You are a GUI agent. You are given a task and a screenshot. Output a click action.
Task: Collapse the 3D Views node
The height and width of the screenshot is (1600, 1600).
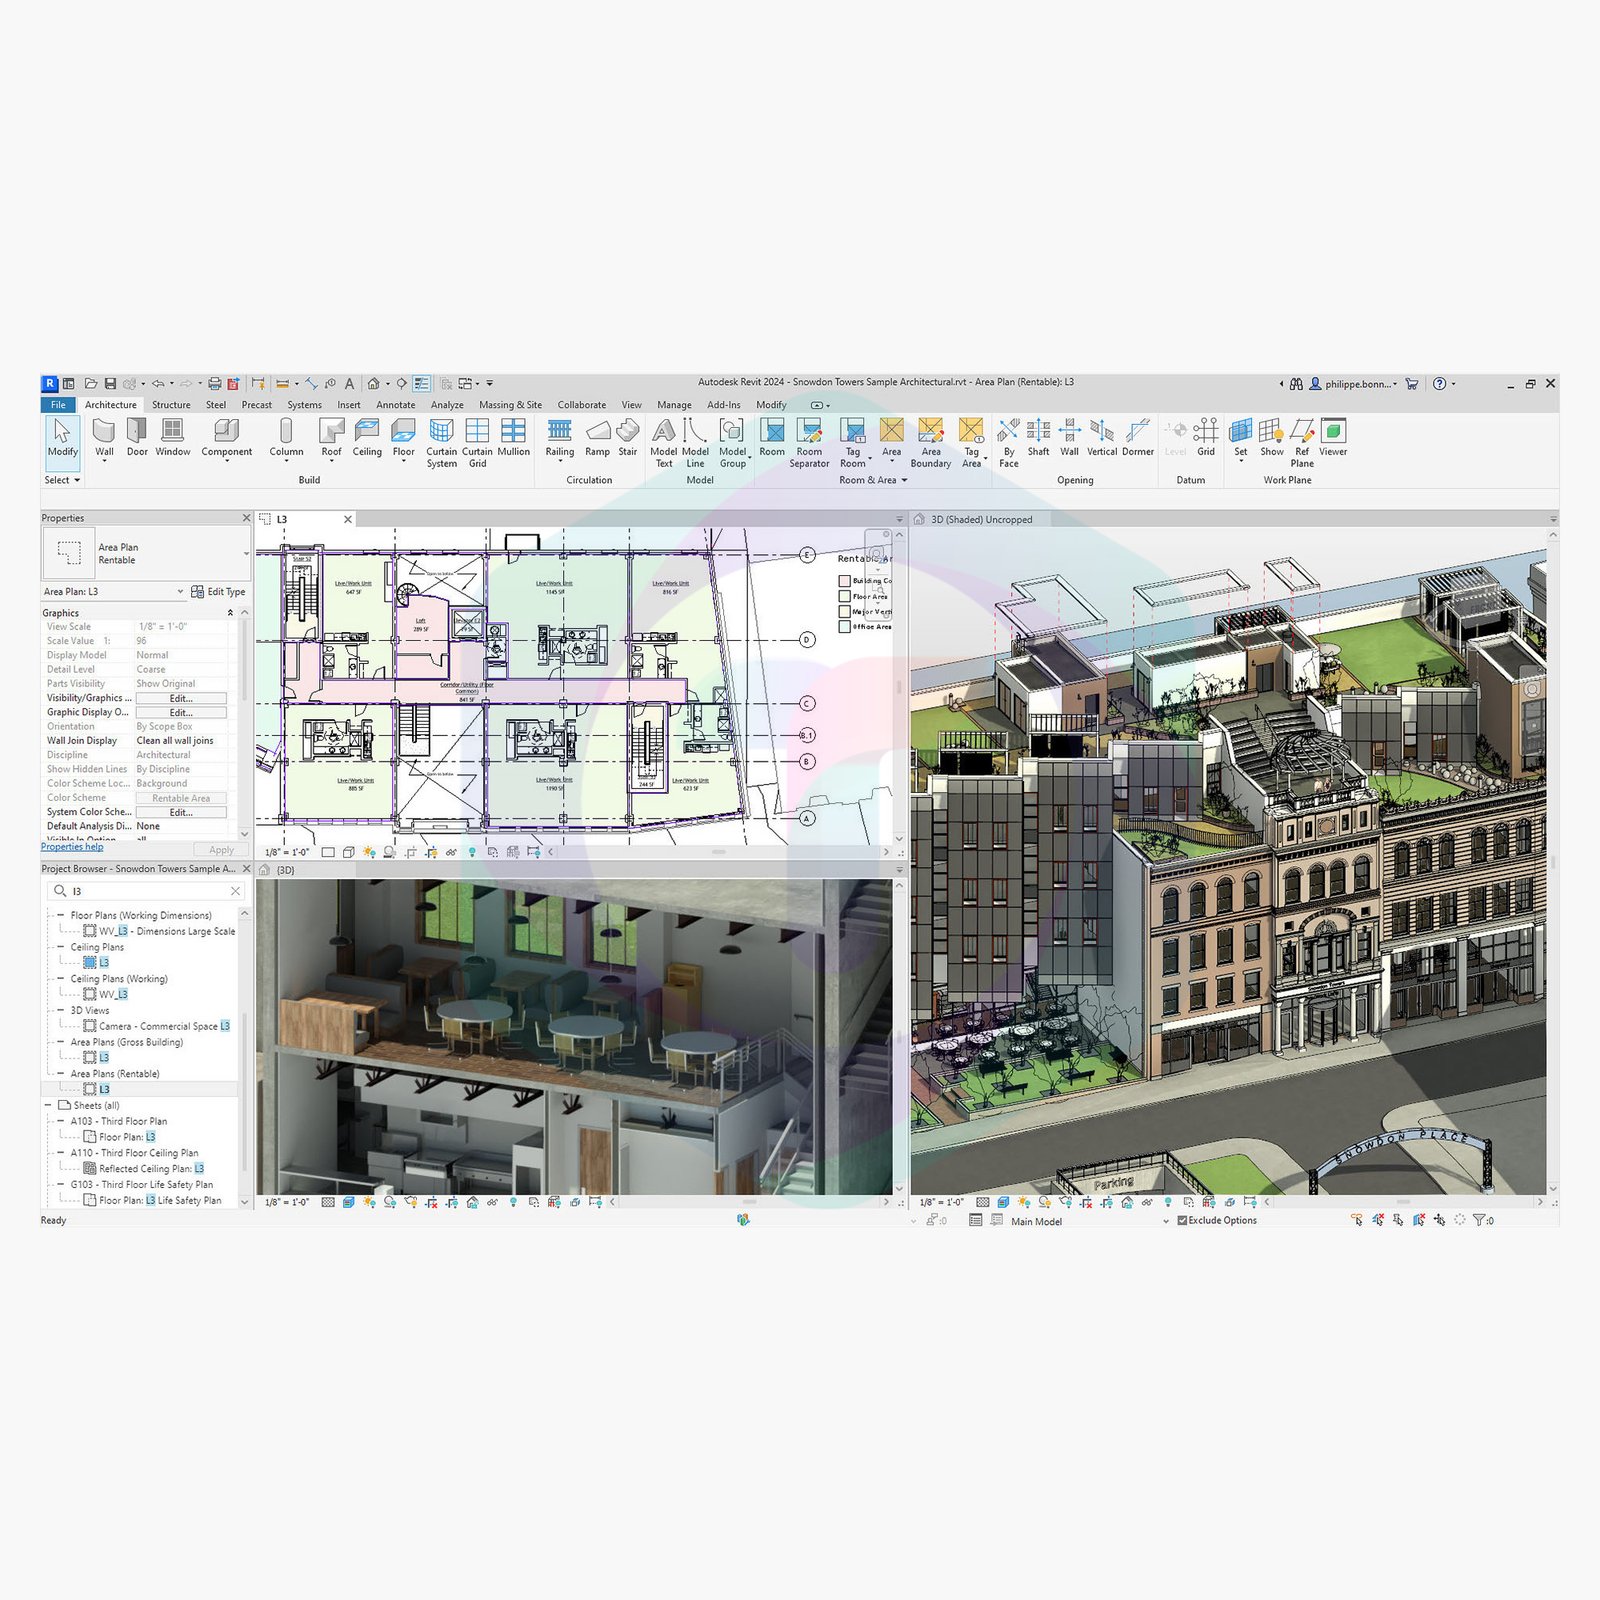(x=60, y=1010)
